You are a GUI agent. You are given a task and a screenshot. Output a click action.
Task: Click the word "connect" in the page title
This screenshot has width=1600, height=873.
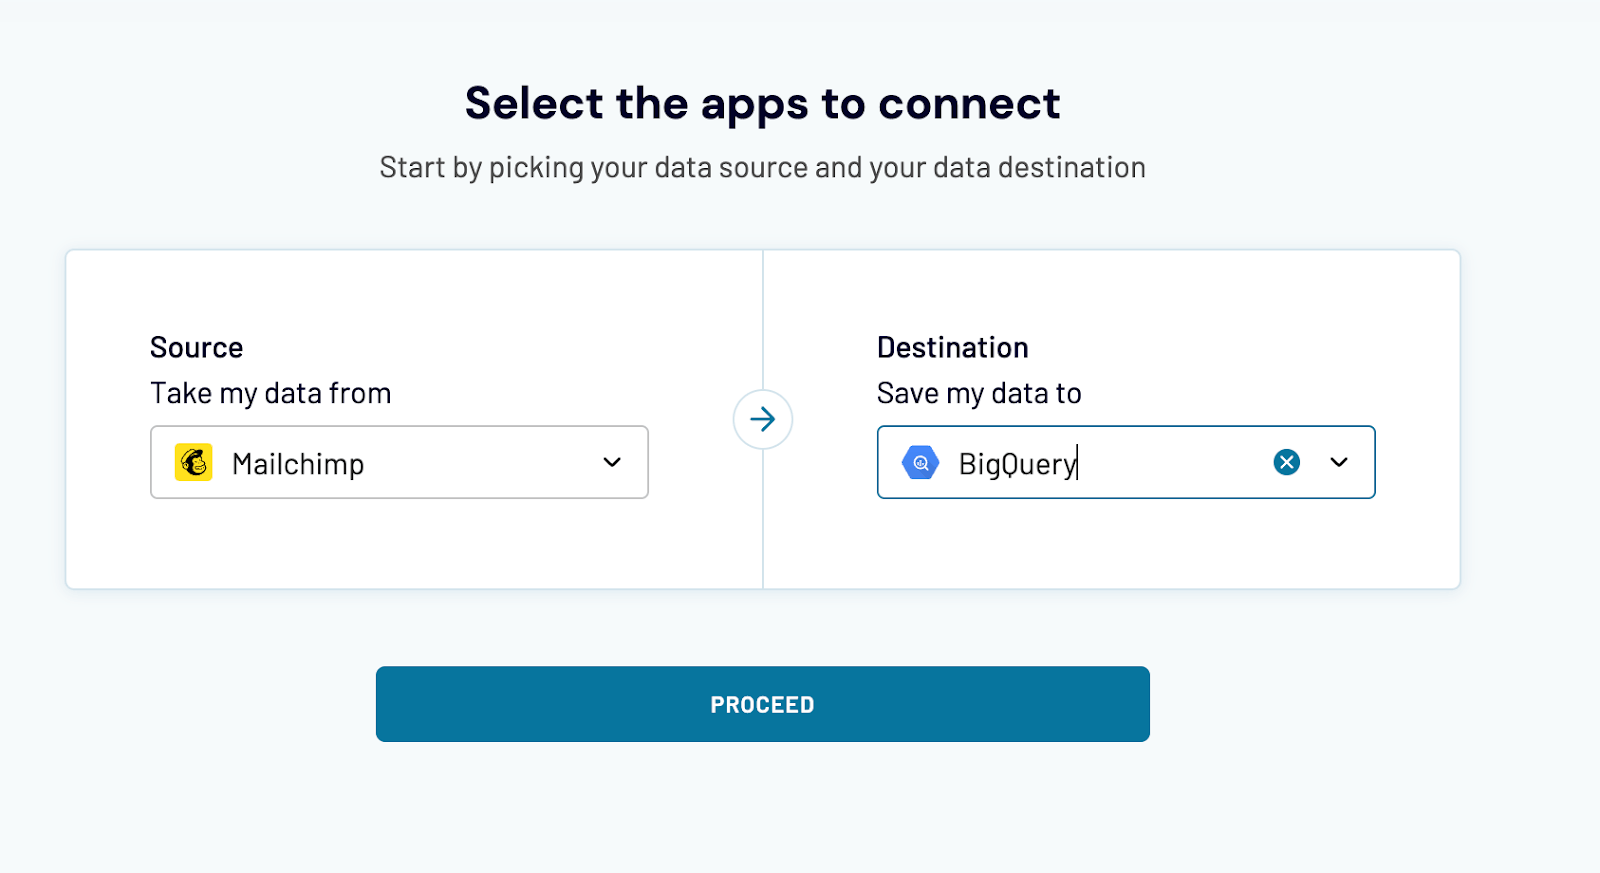point(969,104)
